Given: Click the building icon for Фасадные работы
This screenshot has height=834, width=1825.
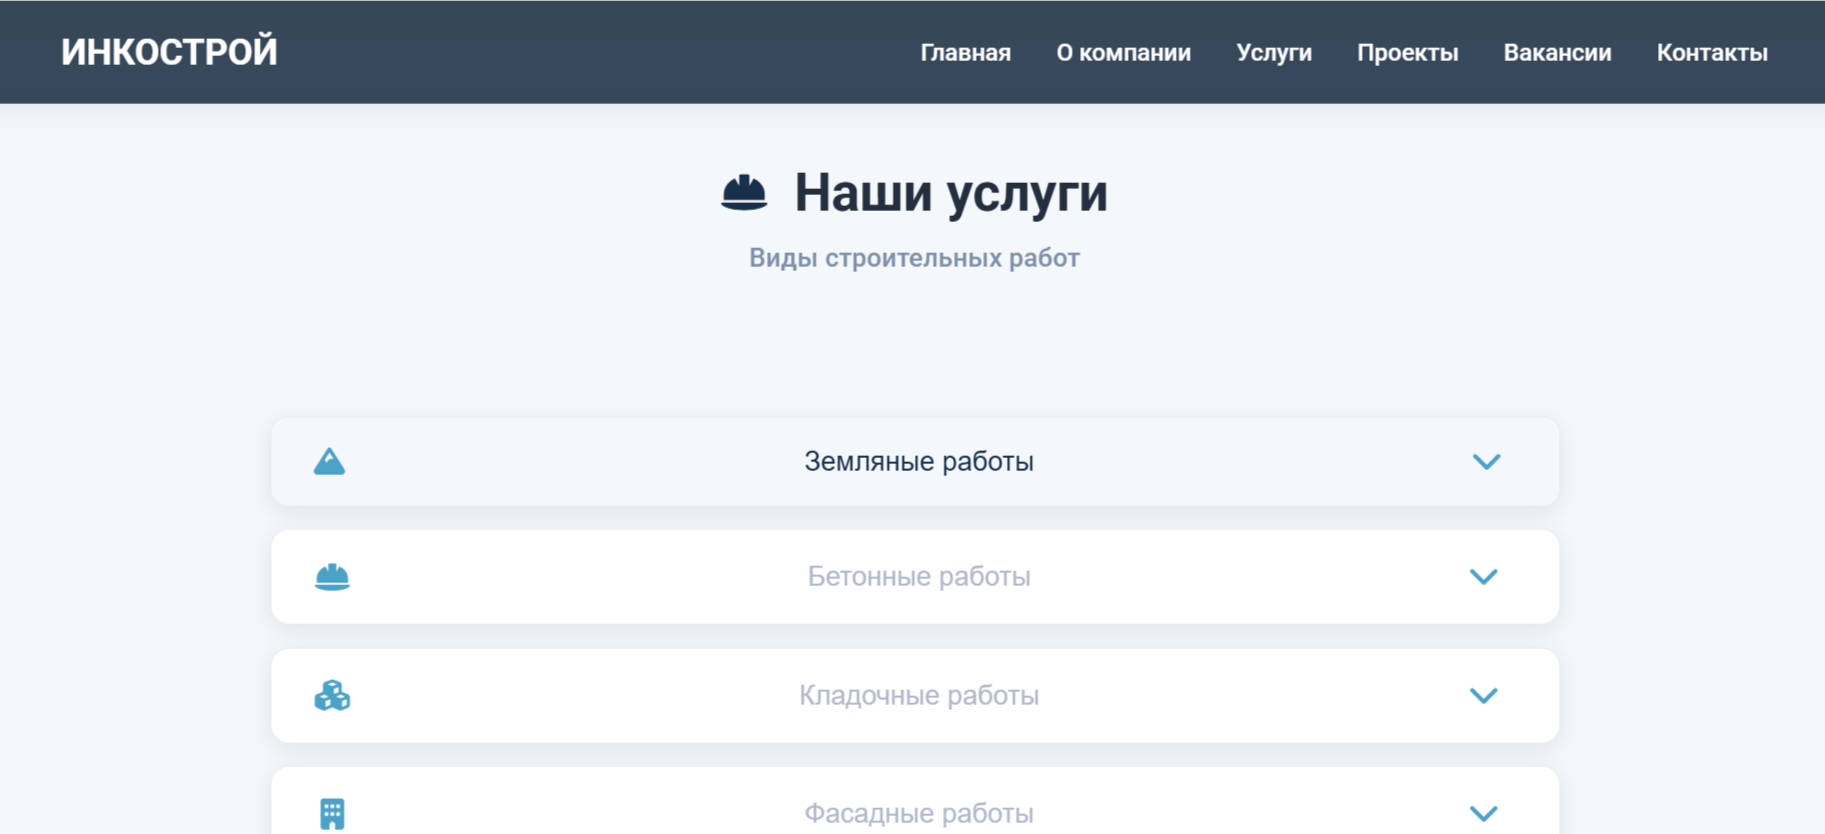Looking at the screenshot, I should [x=332, y=814].
